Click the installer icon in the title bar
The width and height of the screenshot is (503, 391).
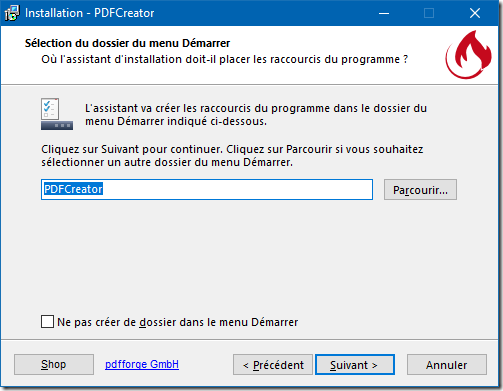tap(12, 13)
